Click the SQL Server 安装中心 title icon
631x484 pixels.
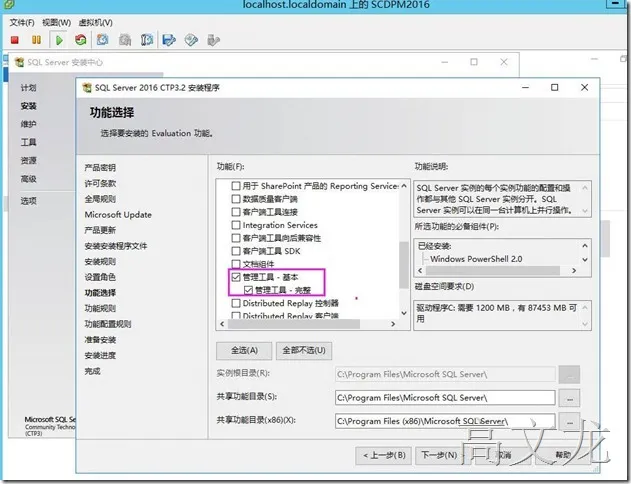[19, 62]
